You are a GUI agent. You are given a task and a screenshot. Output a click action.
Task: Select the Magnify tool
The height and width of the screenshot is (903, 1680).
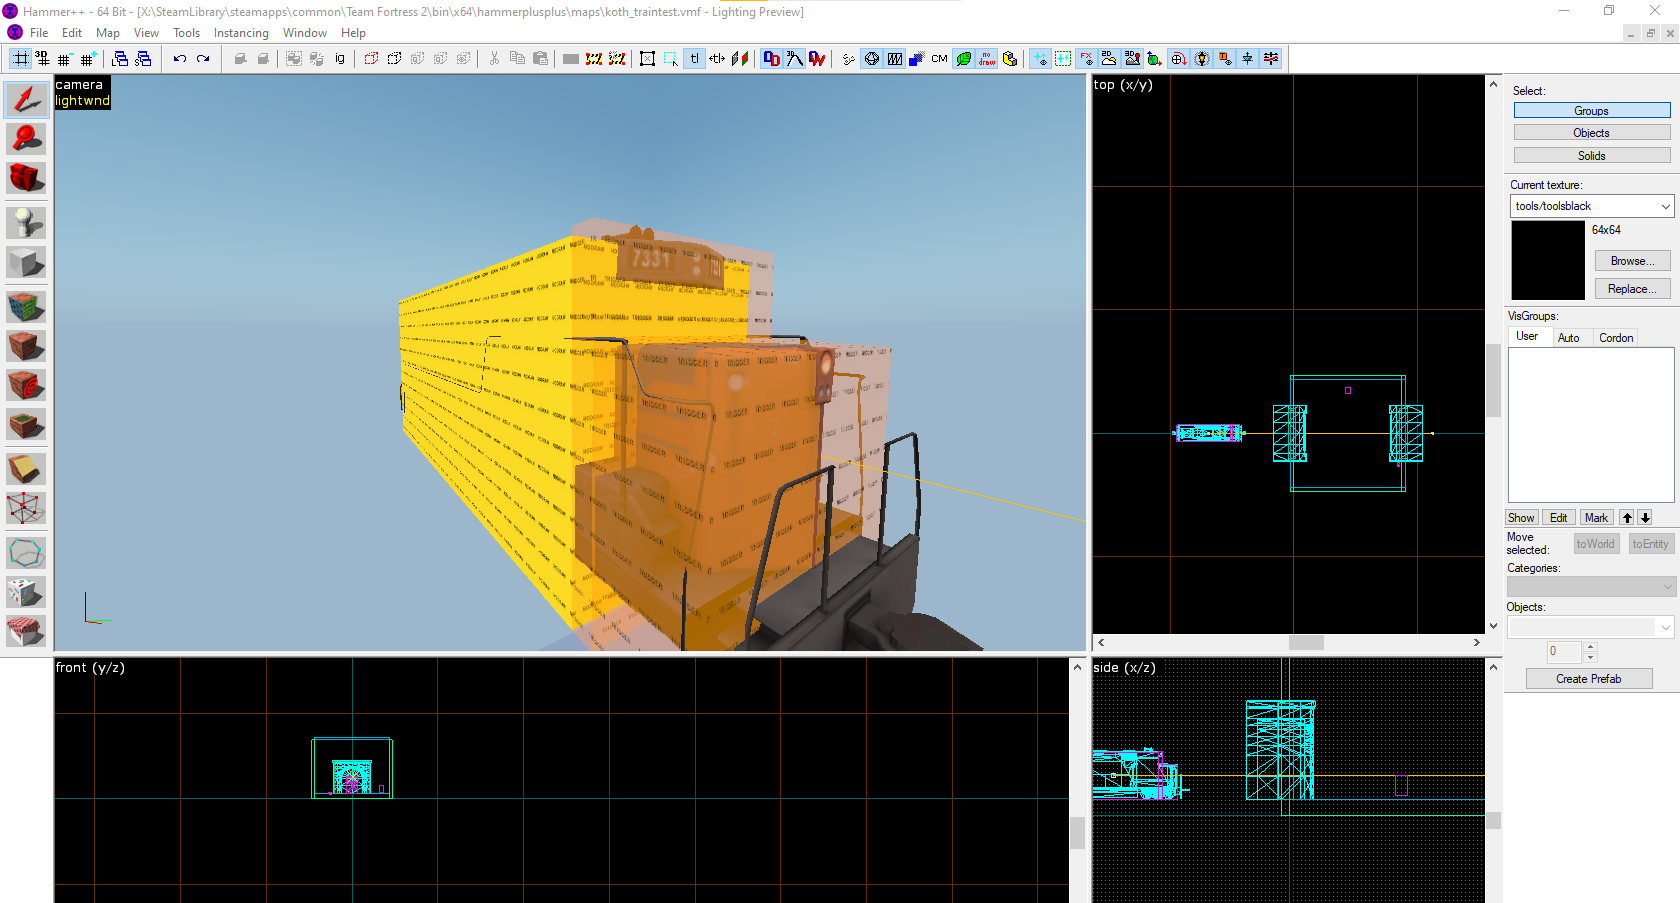pyautogui.click(x=26, y=138)
